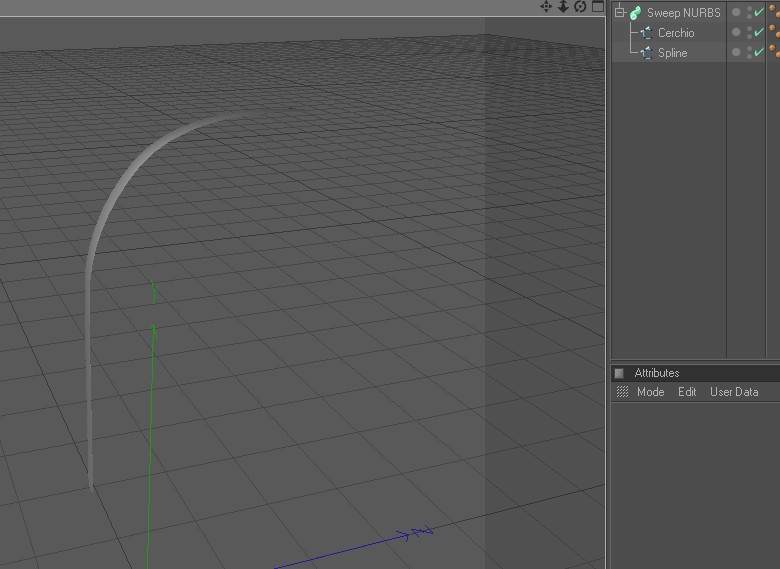This screenshot has height=569, width=780.
Task: Toggle the Cerchio enable checkmark
Action: coord(759,32)
